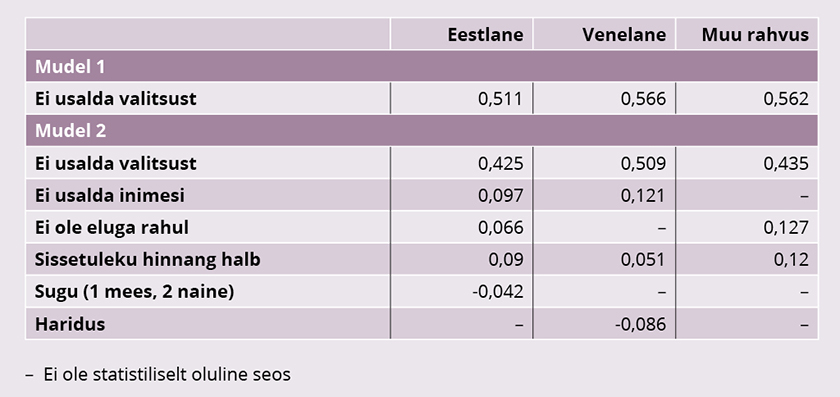
Task: Click the 0,509 value under Venelane
Action: pyautogui.click(x=643, y=163)
